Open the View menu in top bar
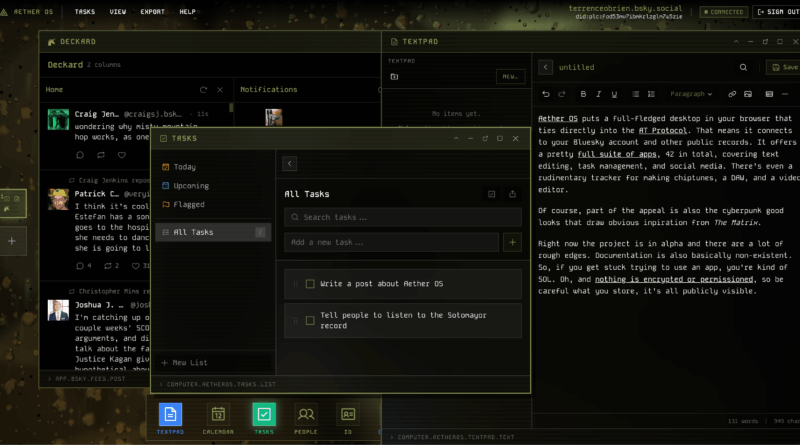 (118, 11)
